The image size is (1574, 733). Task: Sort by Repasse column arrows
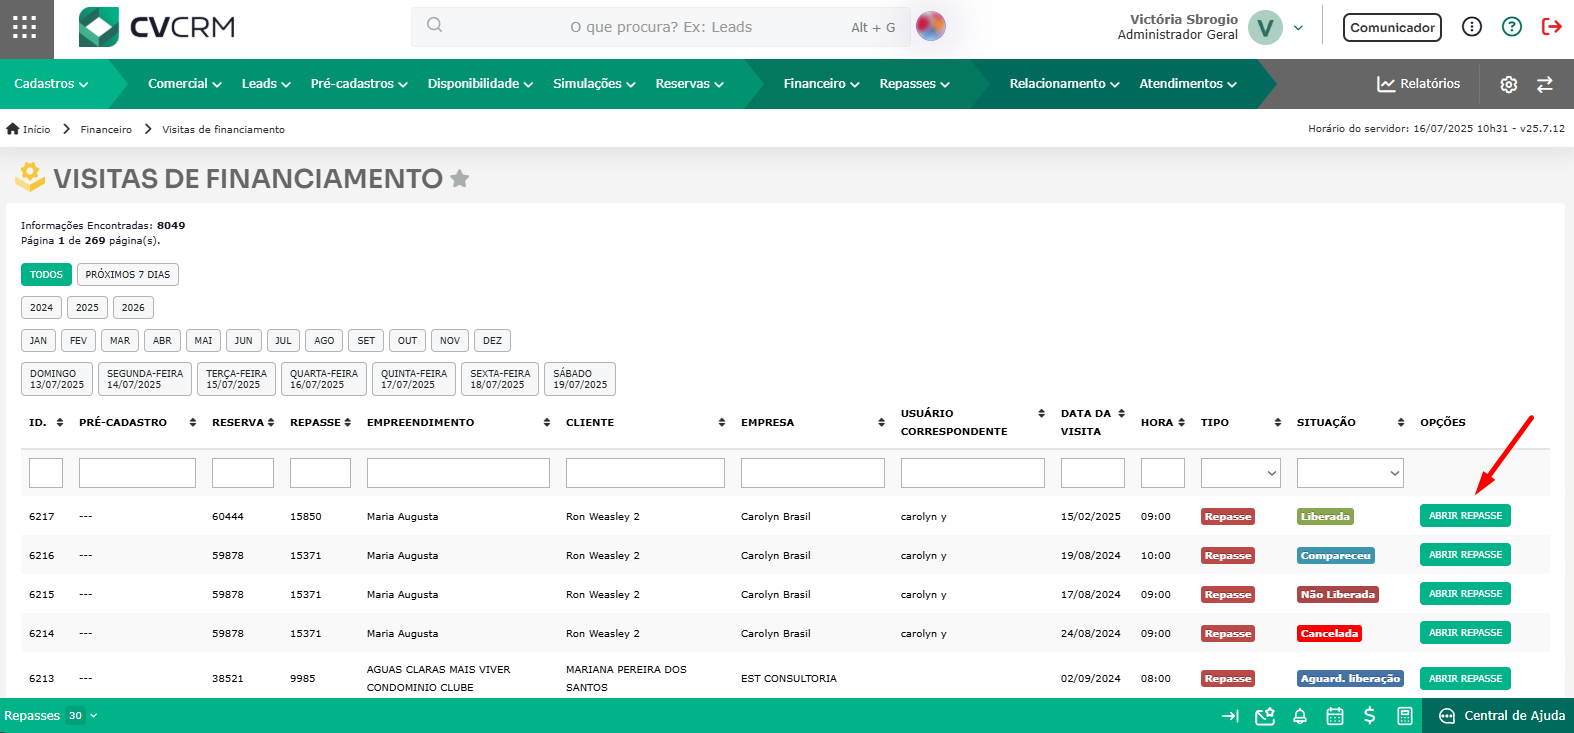(x=347, y=423)
